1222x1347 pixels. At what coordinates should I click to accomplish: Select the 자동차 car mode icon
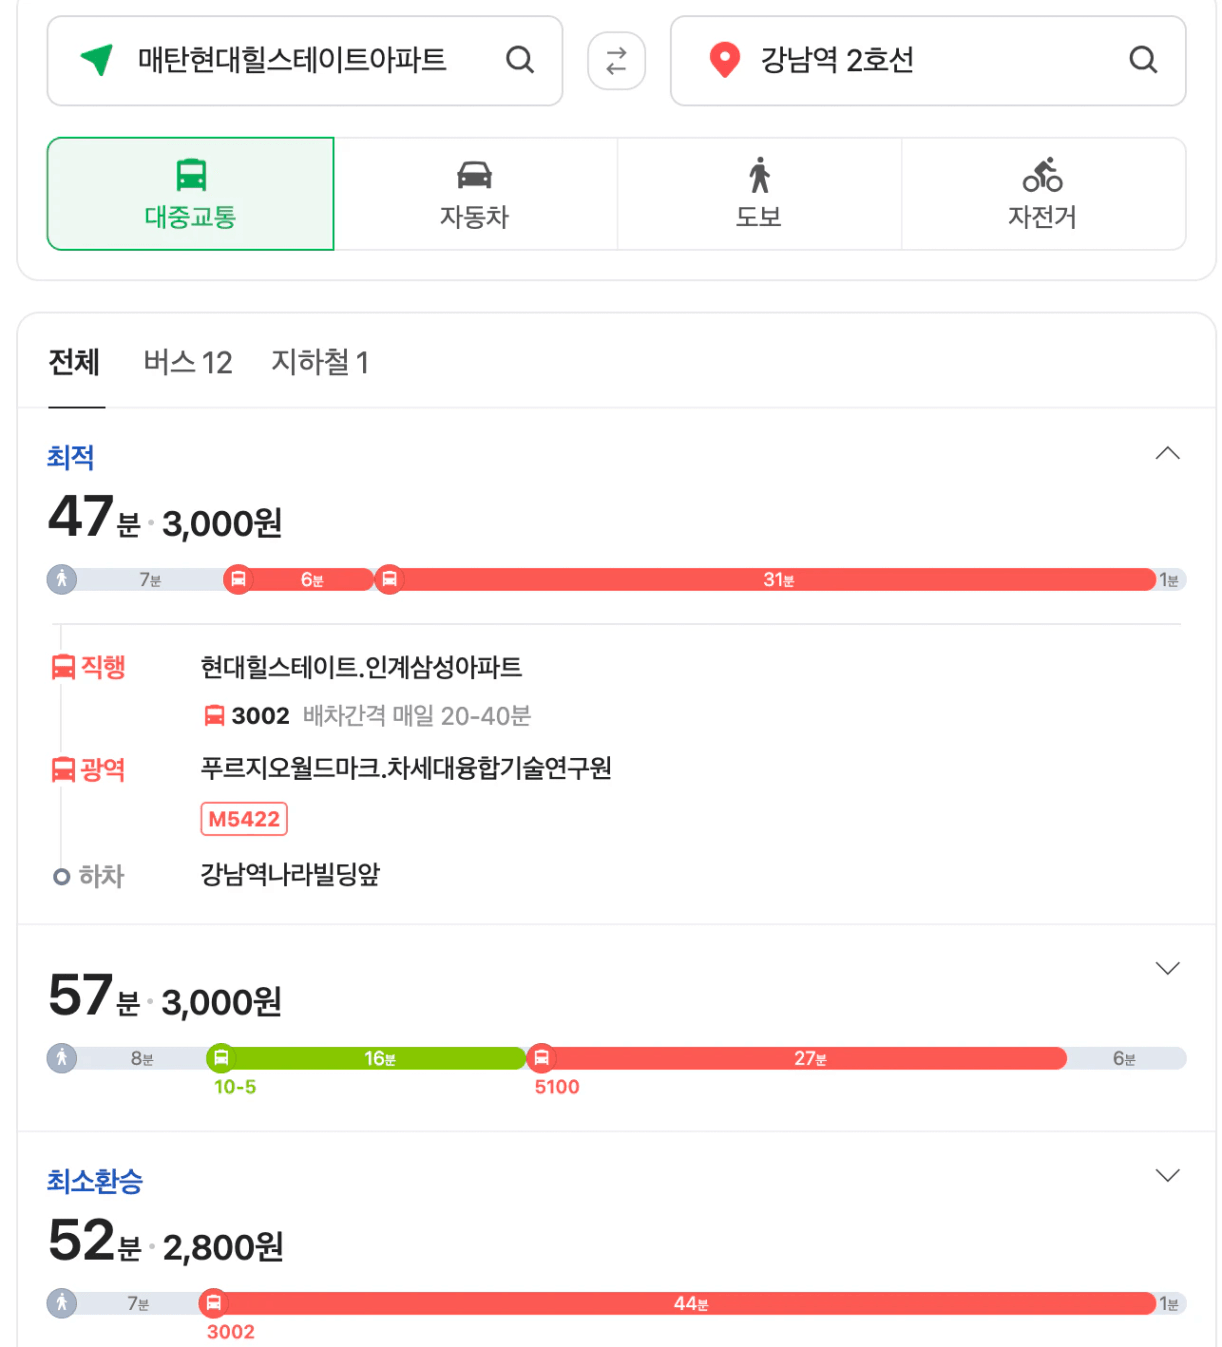click(x=474, y=175)
